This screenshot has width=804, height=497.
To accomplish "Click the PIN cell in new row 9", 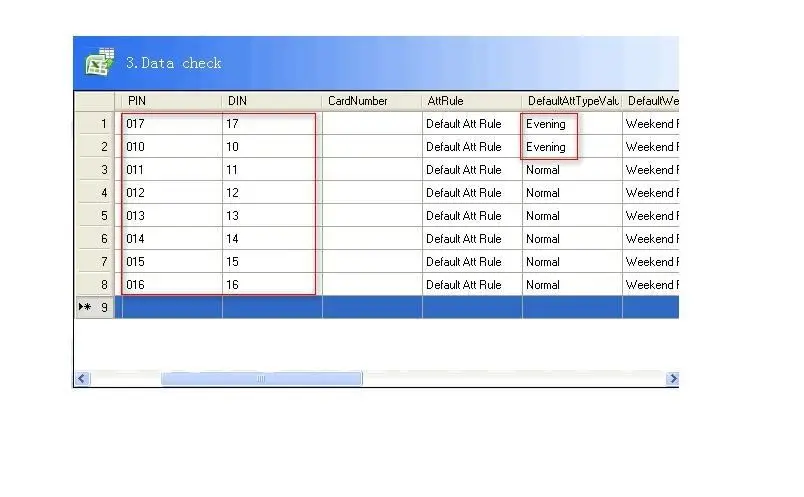I will [x=171, y=307].
